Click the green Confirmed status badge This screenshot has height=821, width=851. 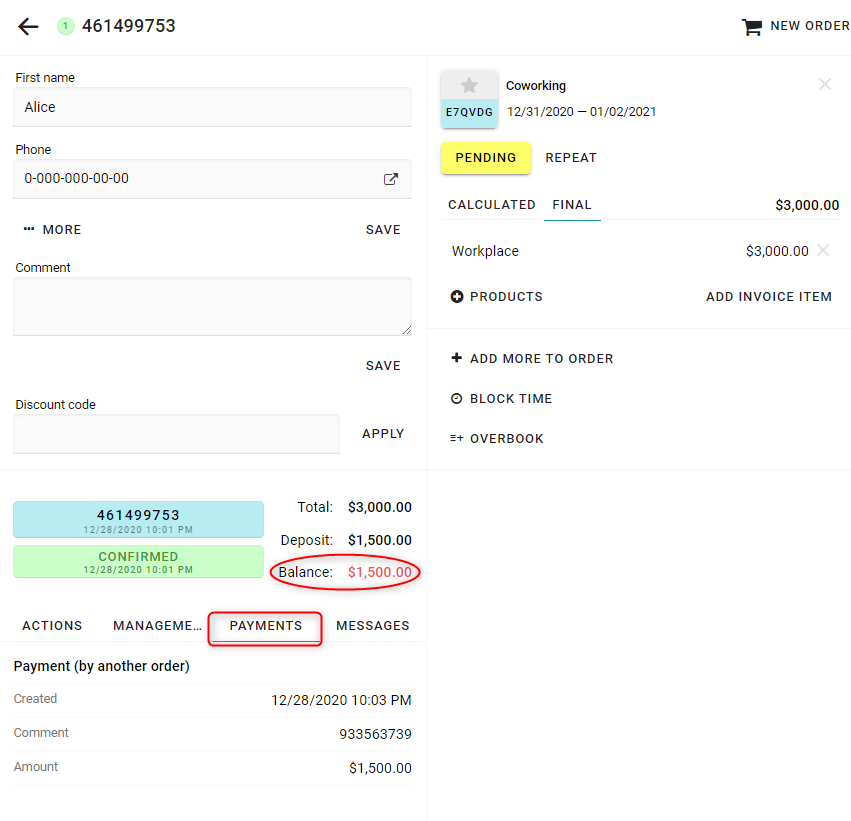pyautogui.click(x=138, y=562)
